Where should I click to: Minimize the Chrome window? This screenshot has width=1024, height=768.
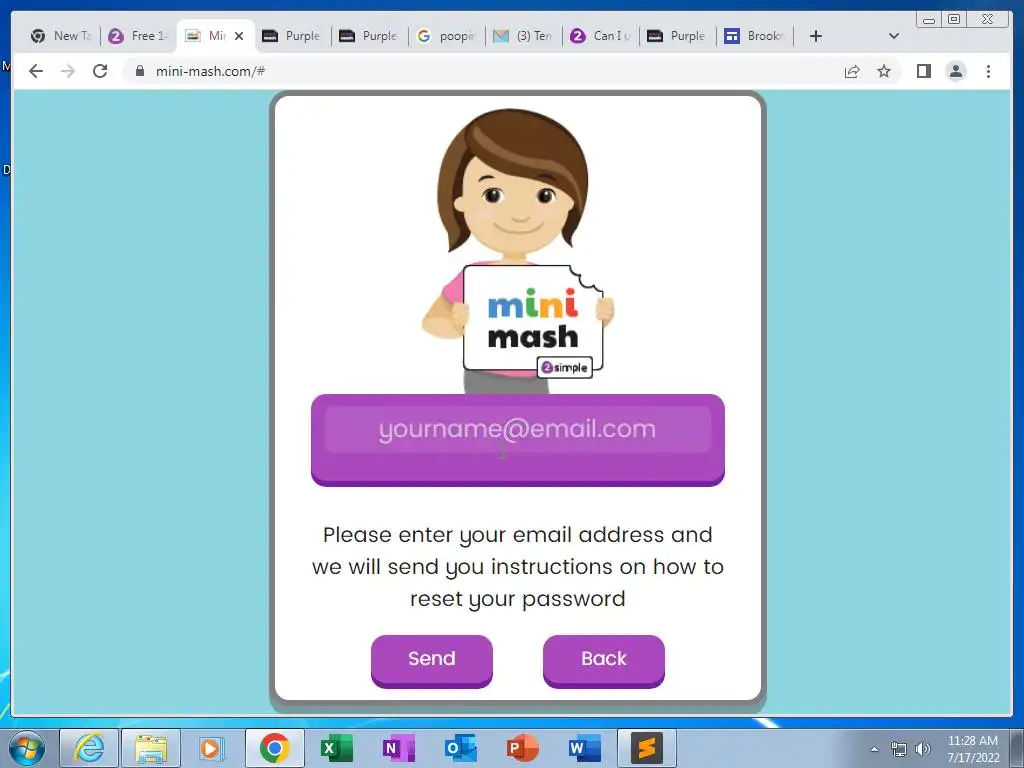929,20
